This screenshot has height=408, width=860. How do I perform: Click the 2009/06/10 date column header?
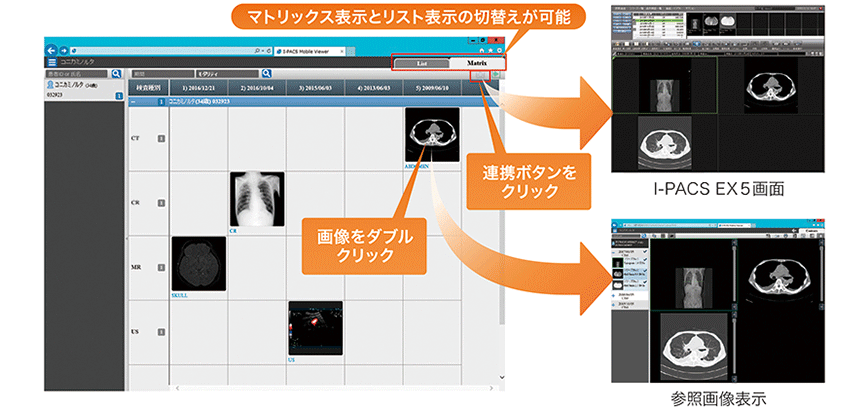pyautogui.click(x=433, y=87)
